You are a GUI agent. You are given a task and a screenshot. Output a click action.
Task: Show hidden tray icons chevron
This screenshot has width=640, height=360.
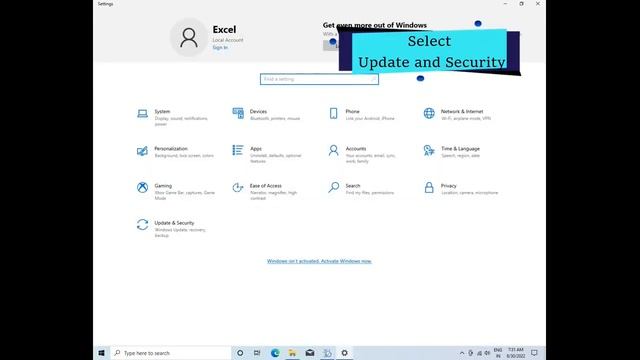(462, 353)
